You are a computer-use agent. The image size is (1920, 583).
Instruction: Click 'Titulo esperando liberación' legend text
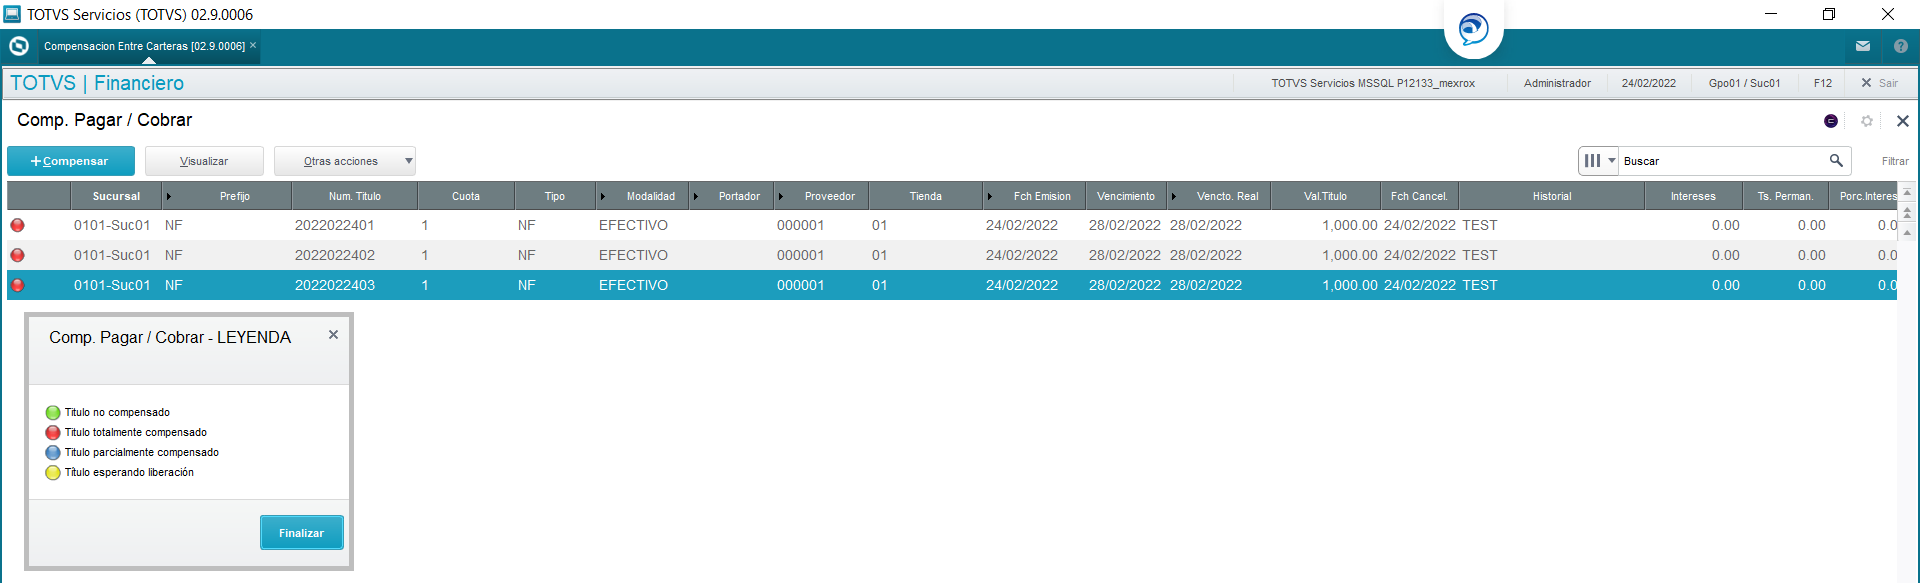(130, 472)
